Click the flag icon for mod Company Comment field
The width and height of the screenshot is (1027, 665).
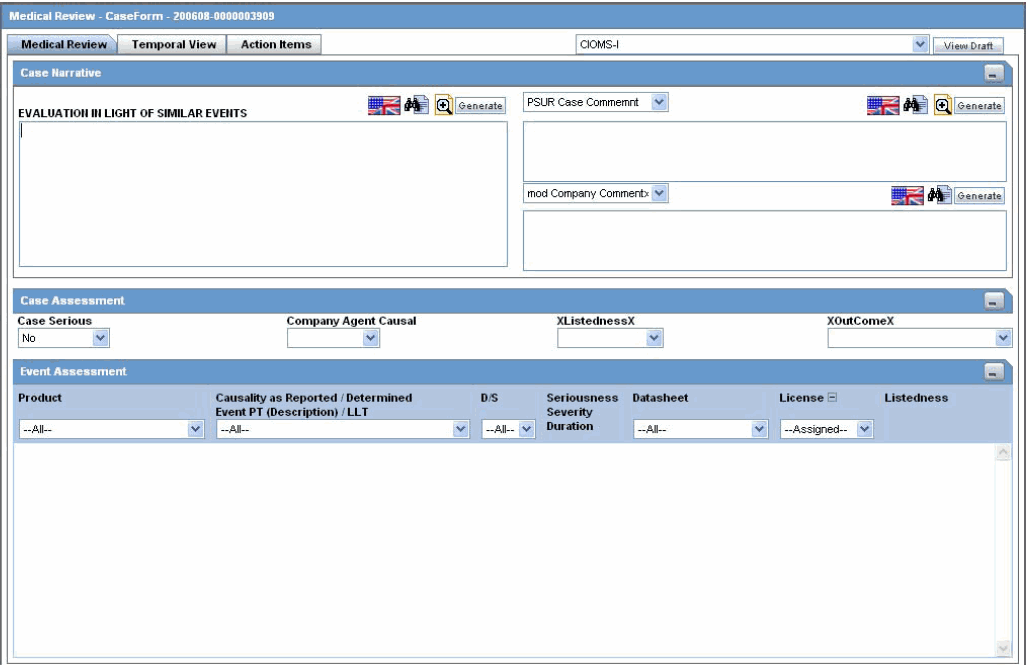click(908, 194)
